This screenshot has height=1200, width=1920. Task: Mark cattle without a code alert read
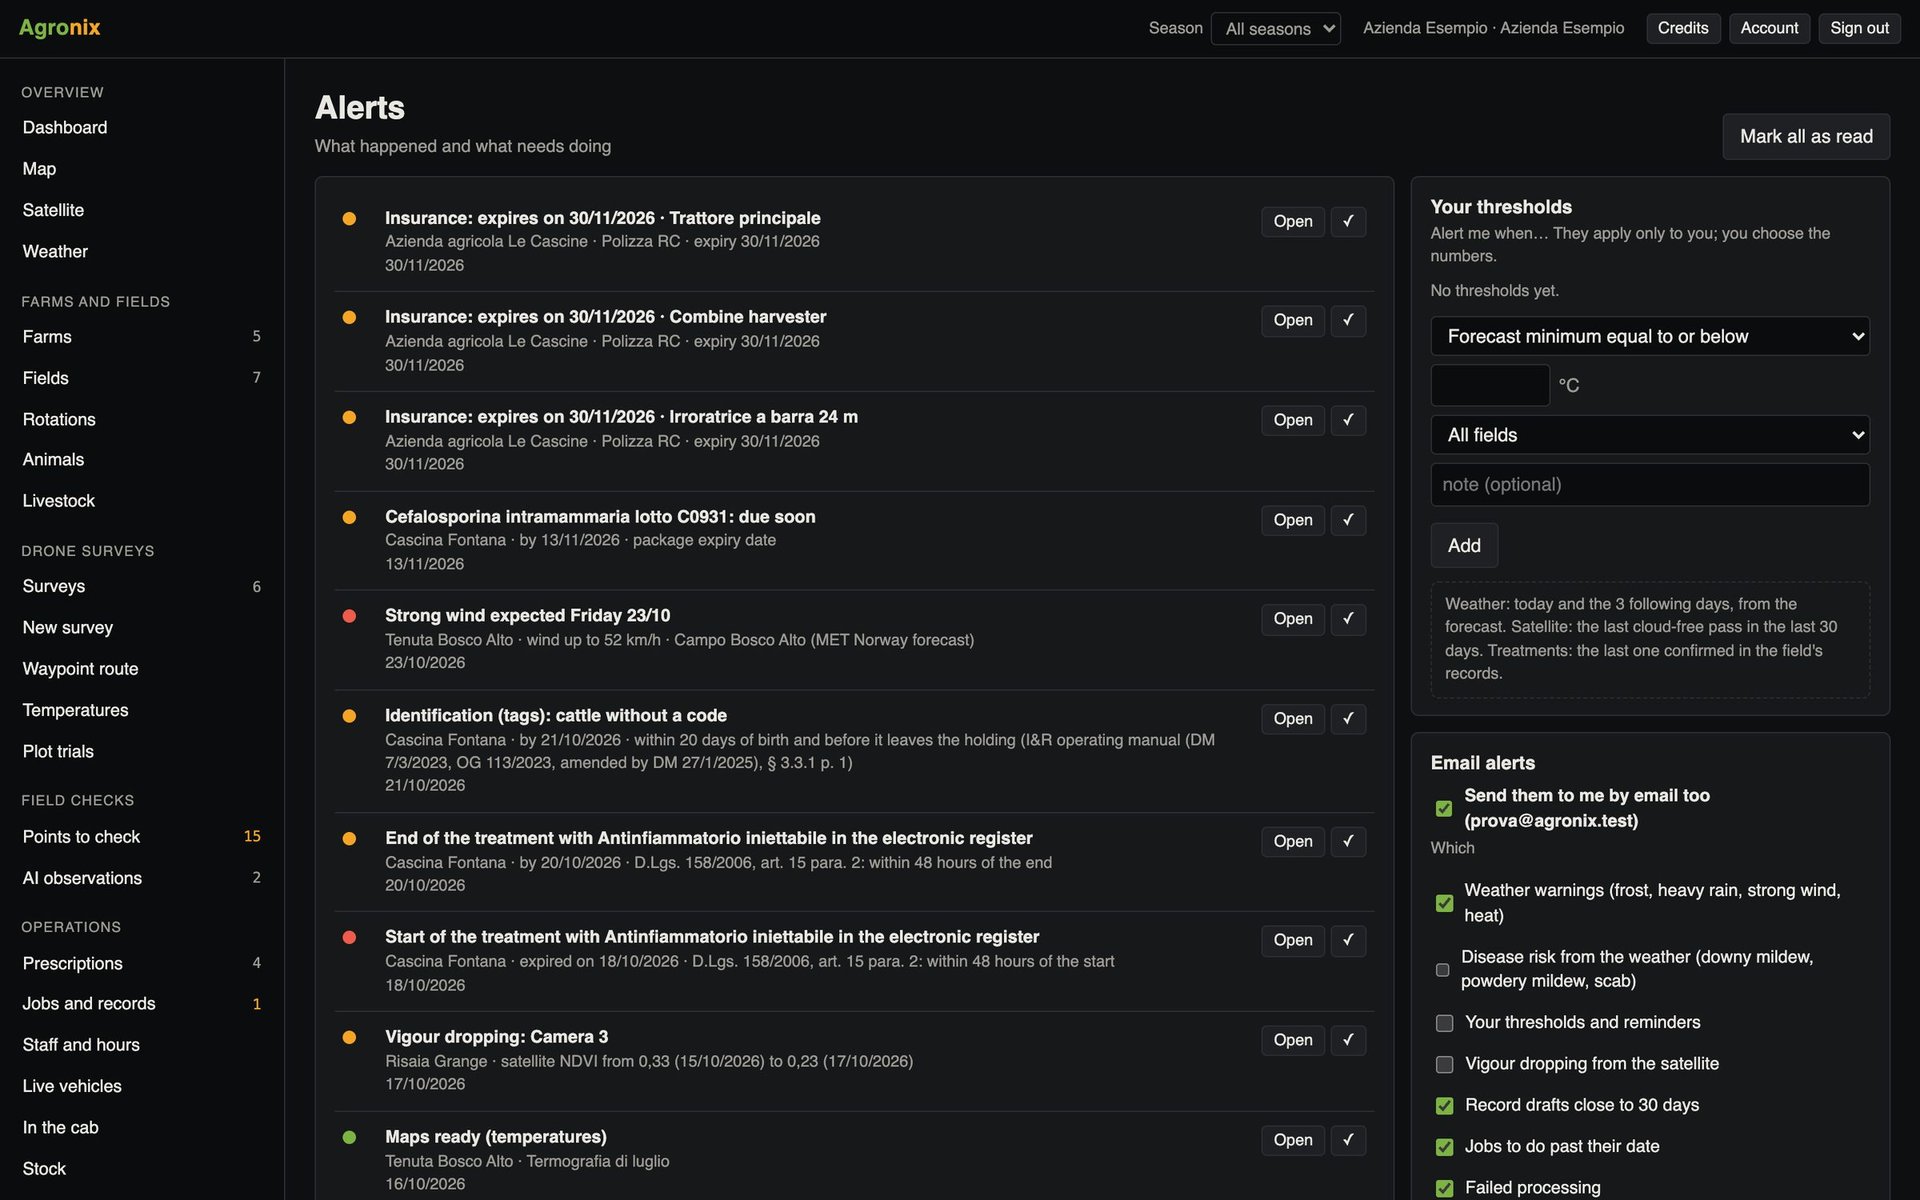click(x=1348, y=719)
